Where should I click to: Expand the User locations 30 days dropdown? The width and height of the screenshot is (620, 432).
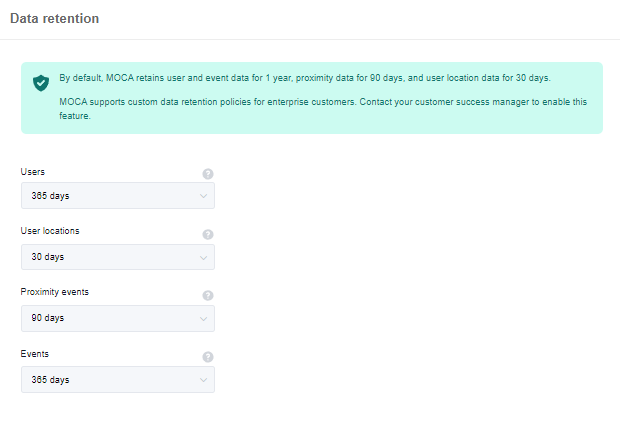tap(118, 257)
